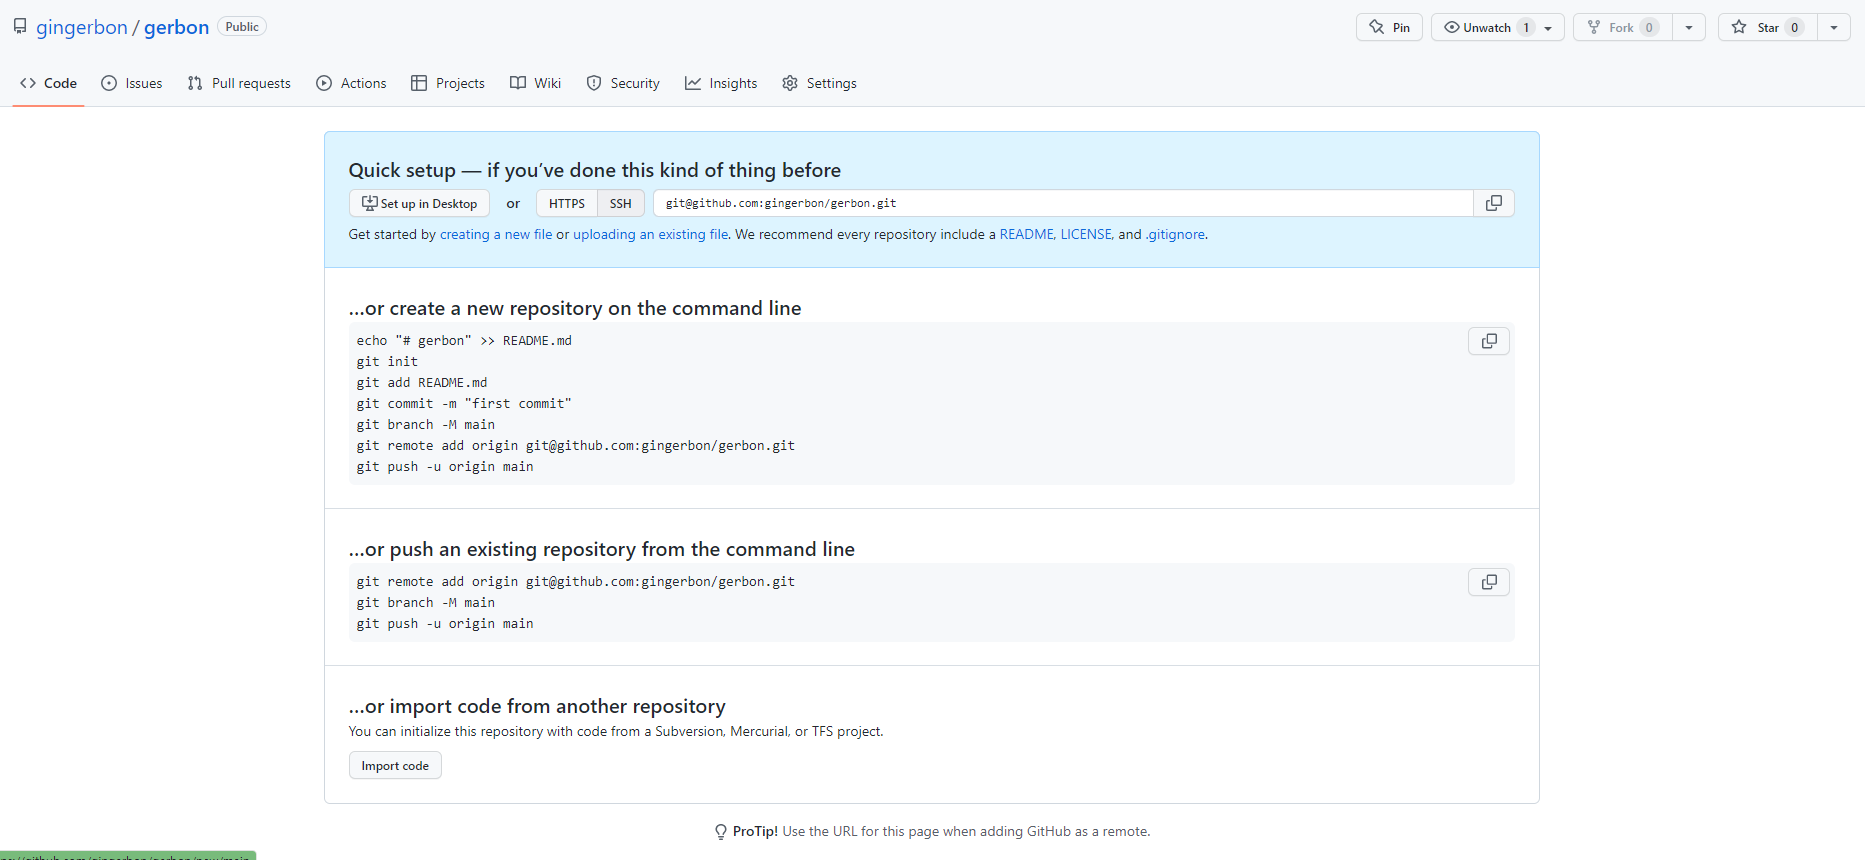
Task: Click the 'git add README.md' line
Action: pyautogui.click(x=422, y=382)
